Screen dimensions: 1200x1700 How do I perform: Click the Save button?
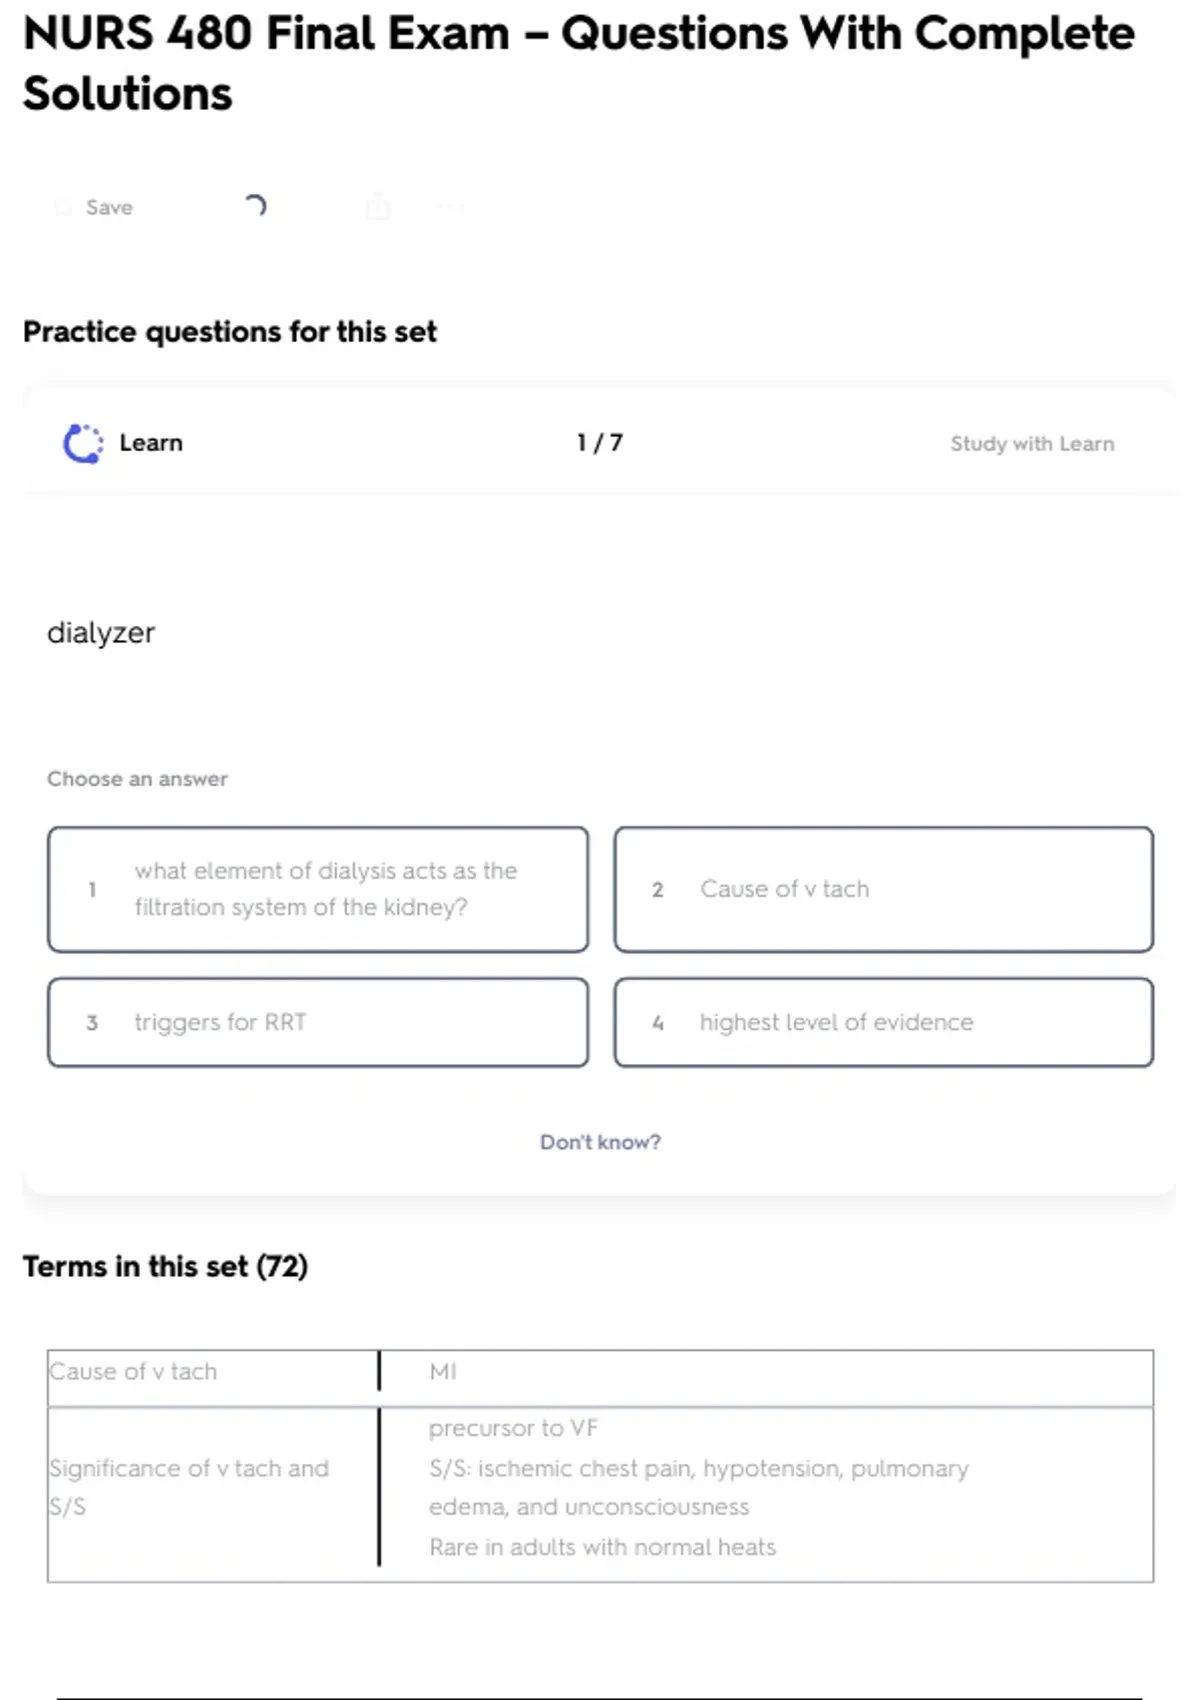point(96,207)
